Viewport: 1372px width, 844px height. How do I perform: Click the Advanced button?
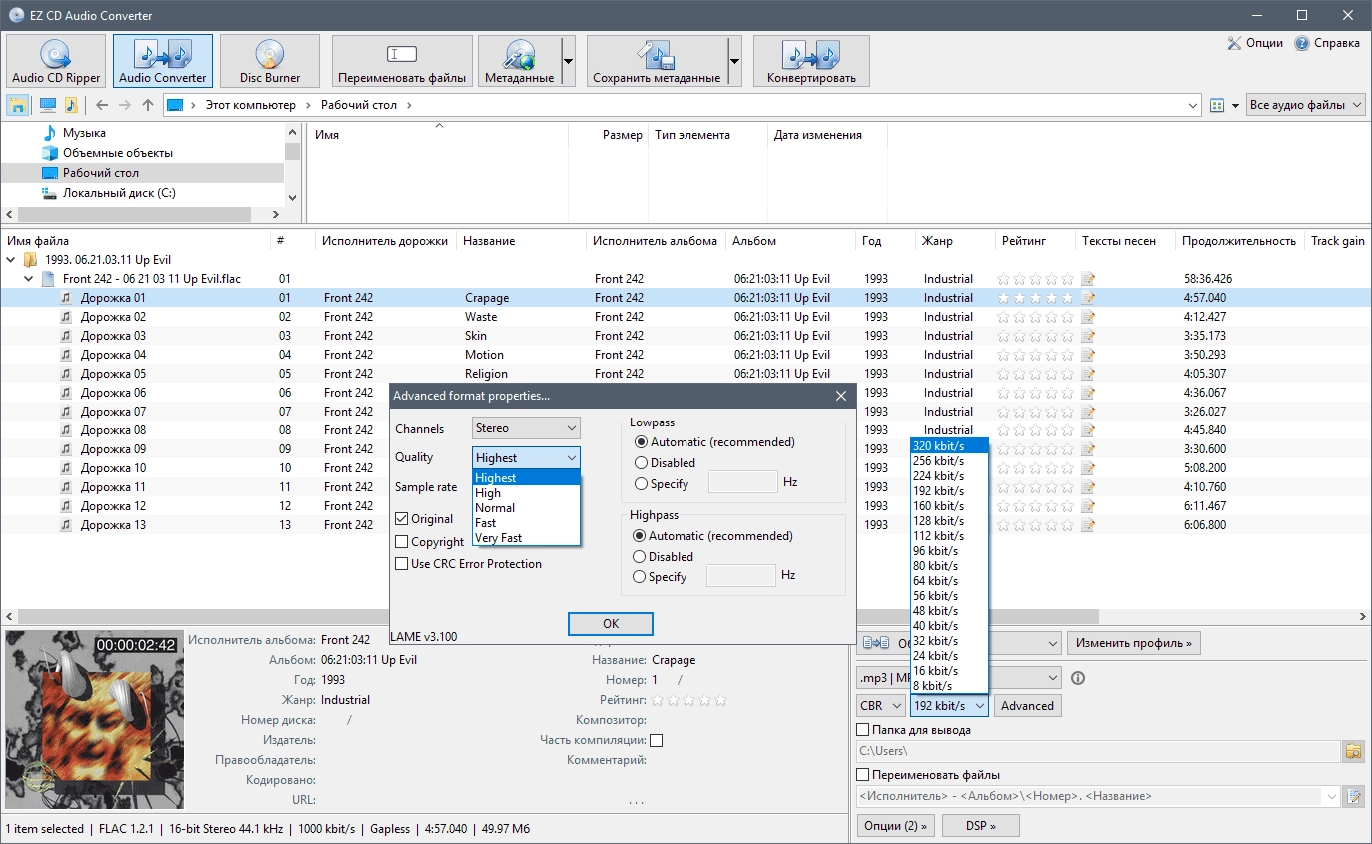(x=1027, y=705)
